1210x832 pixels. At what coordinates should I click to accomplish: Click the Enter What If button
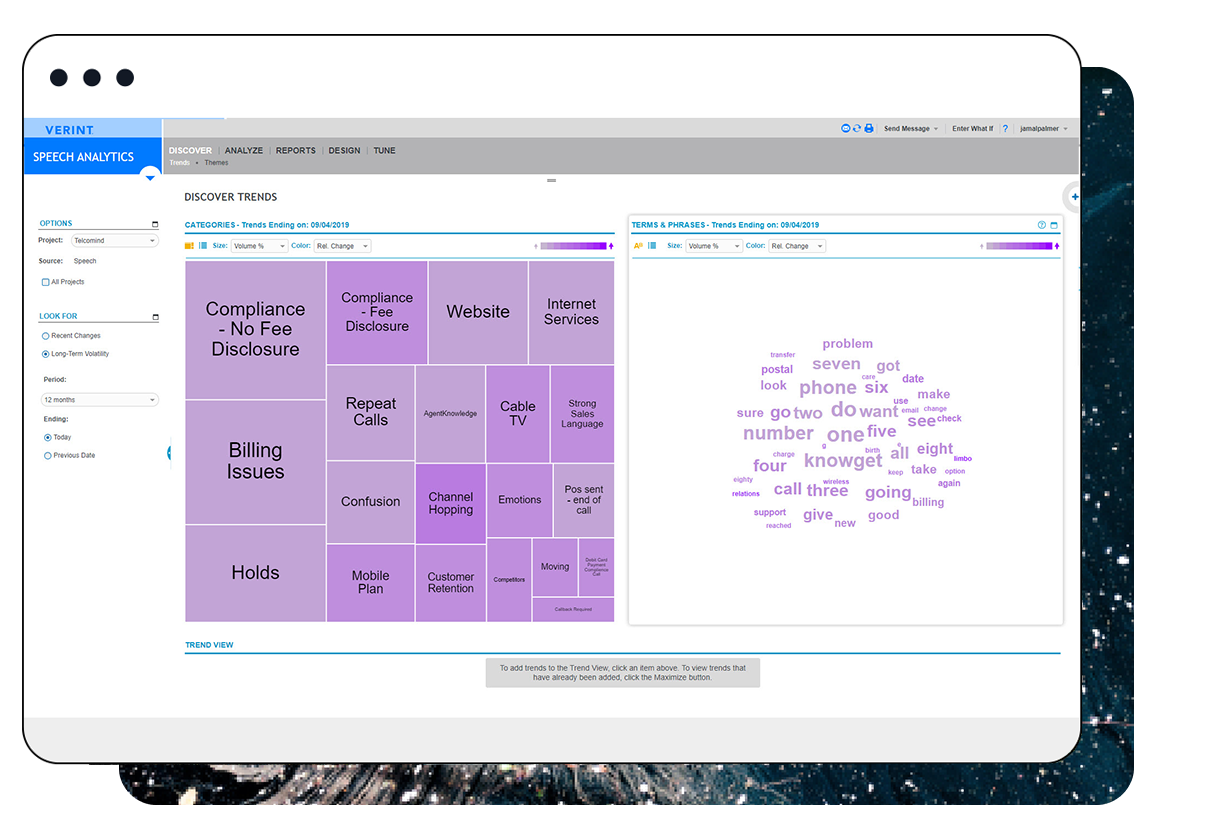click(x=972, y=129)
